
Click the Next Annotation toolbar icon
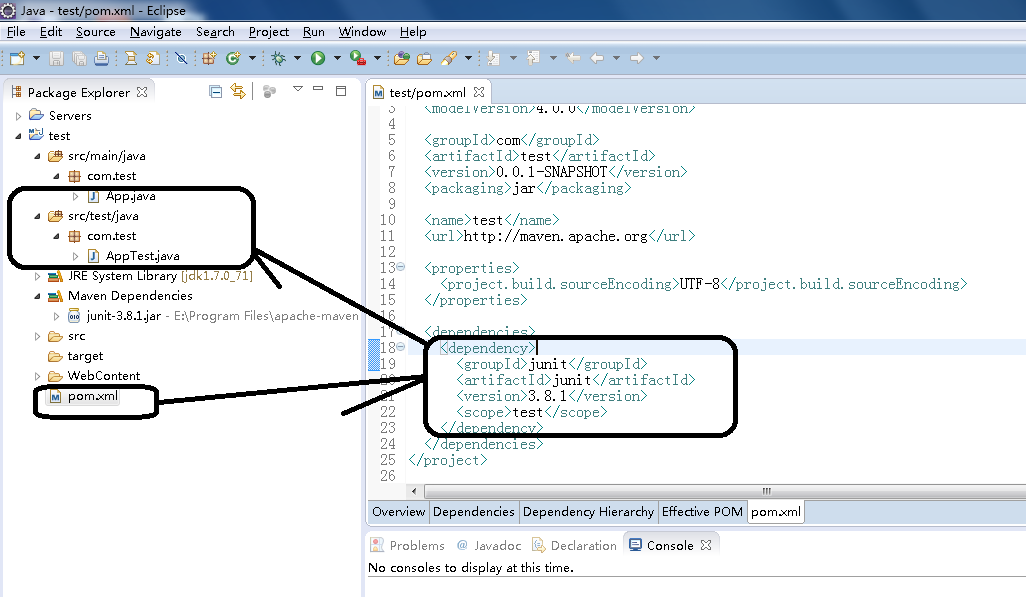(493, 58)
